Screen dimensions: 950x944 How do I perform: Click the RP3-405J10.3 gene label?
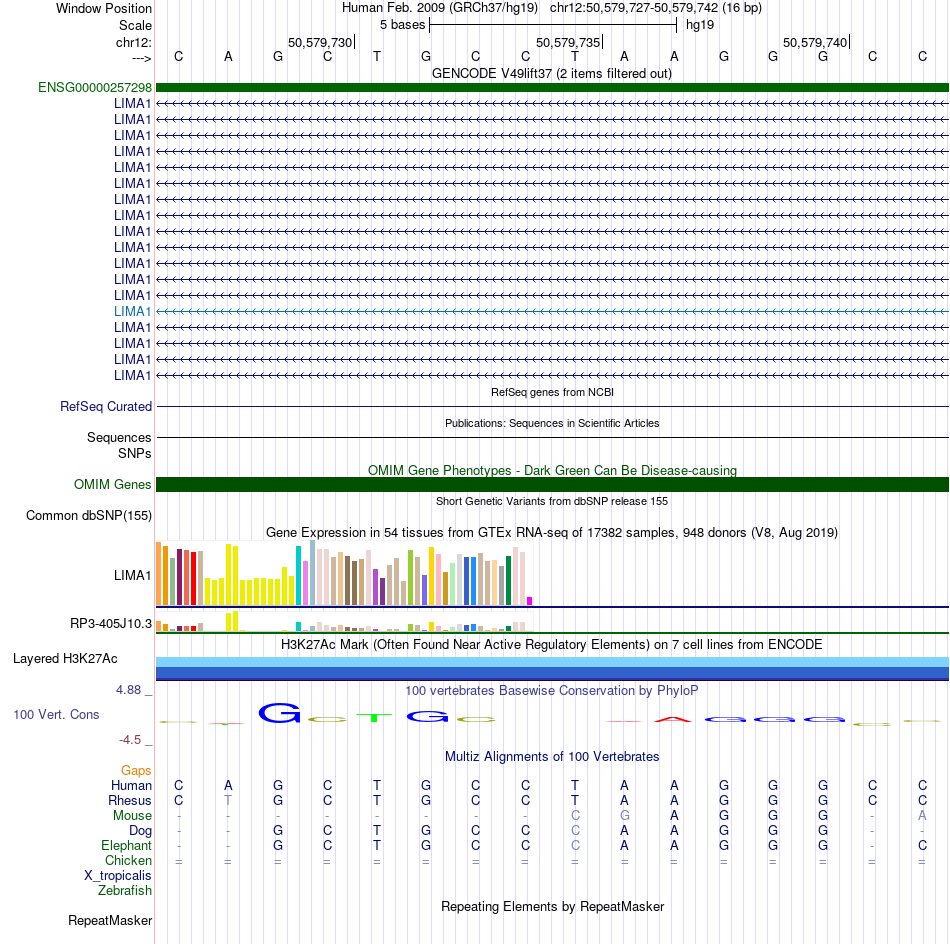coord(111,623)
